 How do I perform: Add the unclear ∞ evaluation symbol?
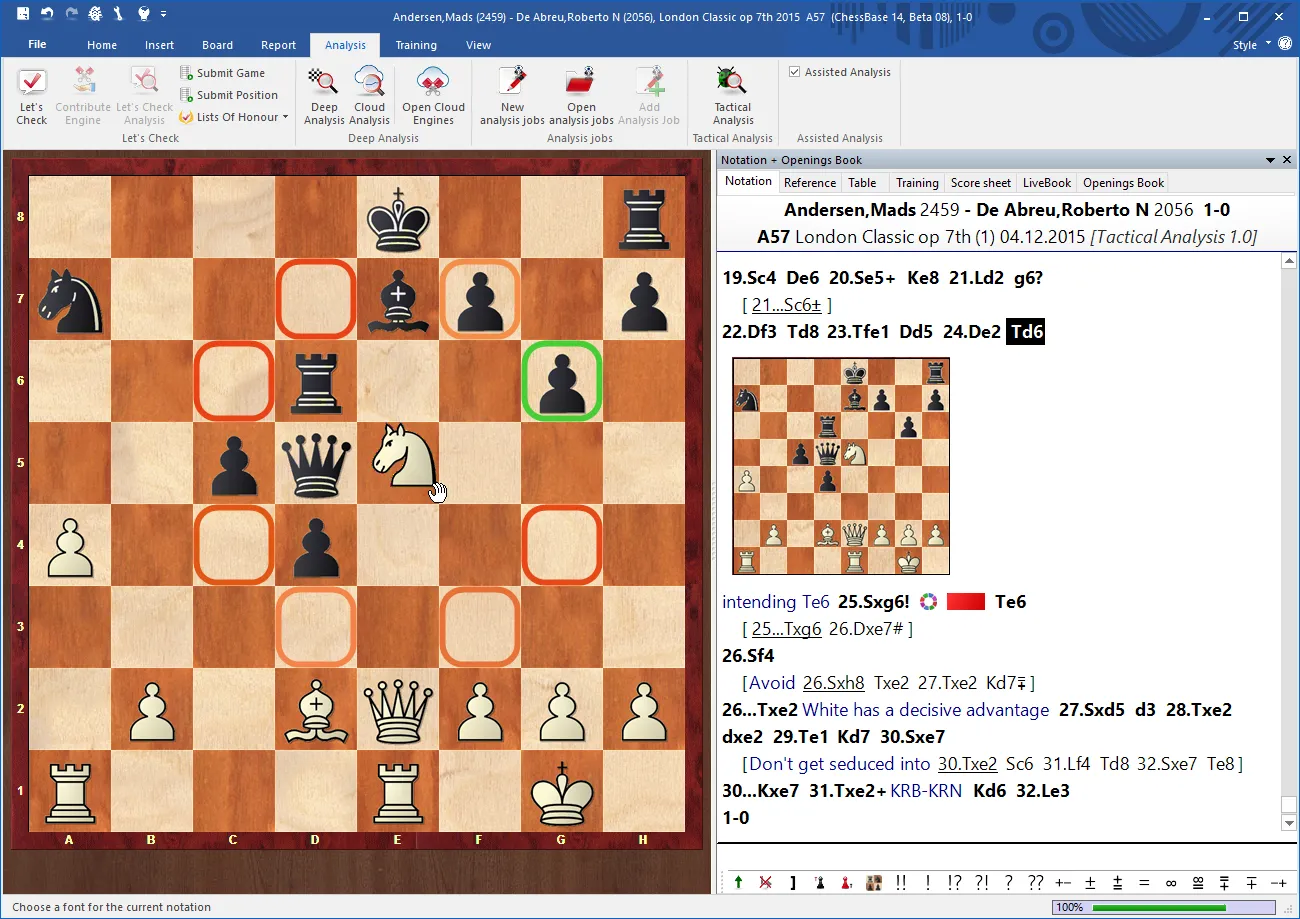[1171, 882]
